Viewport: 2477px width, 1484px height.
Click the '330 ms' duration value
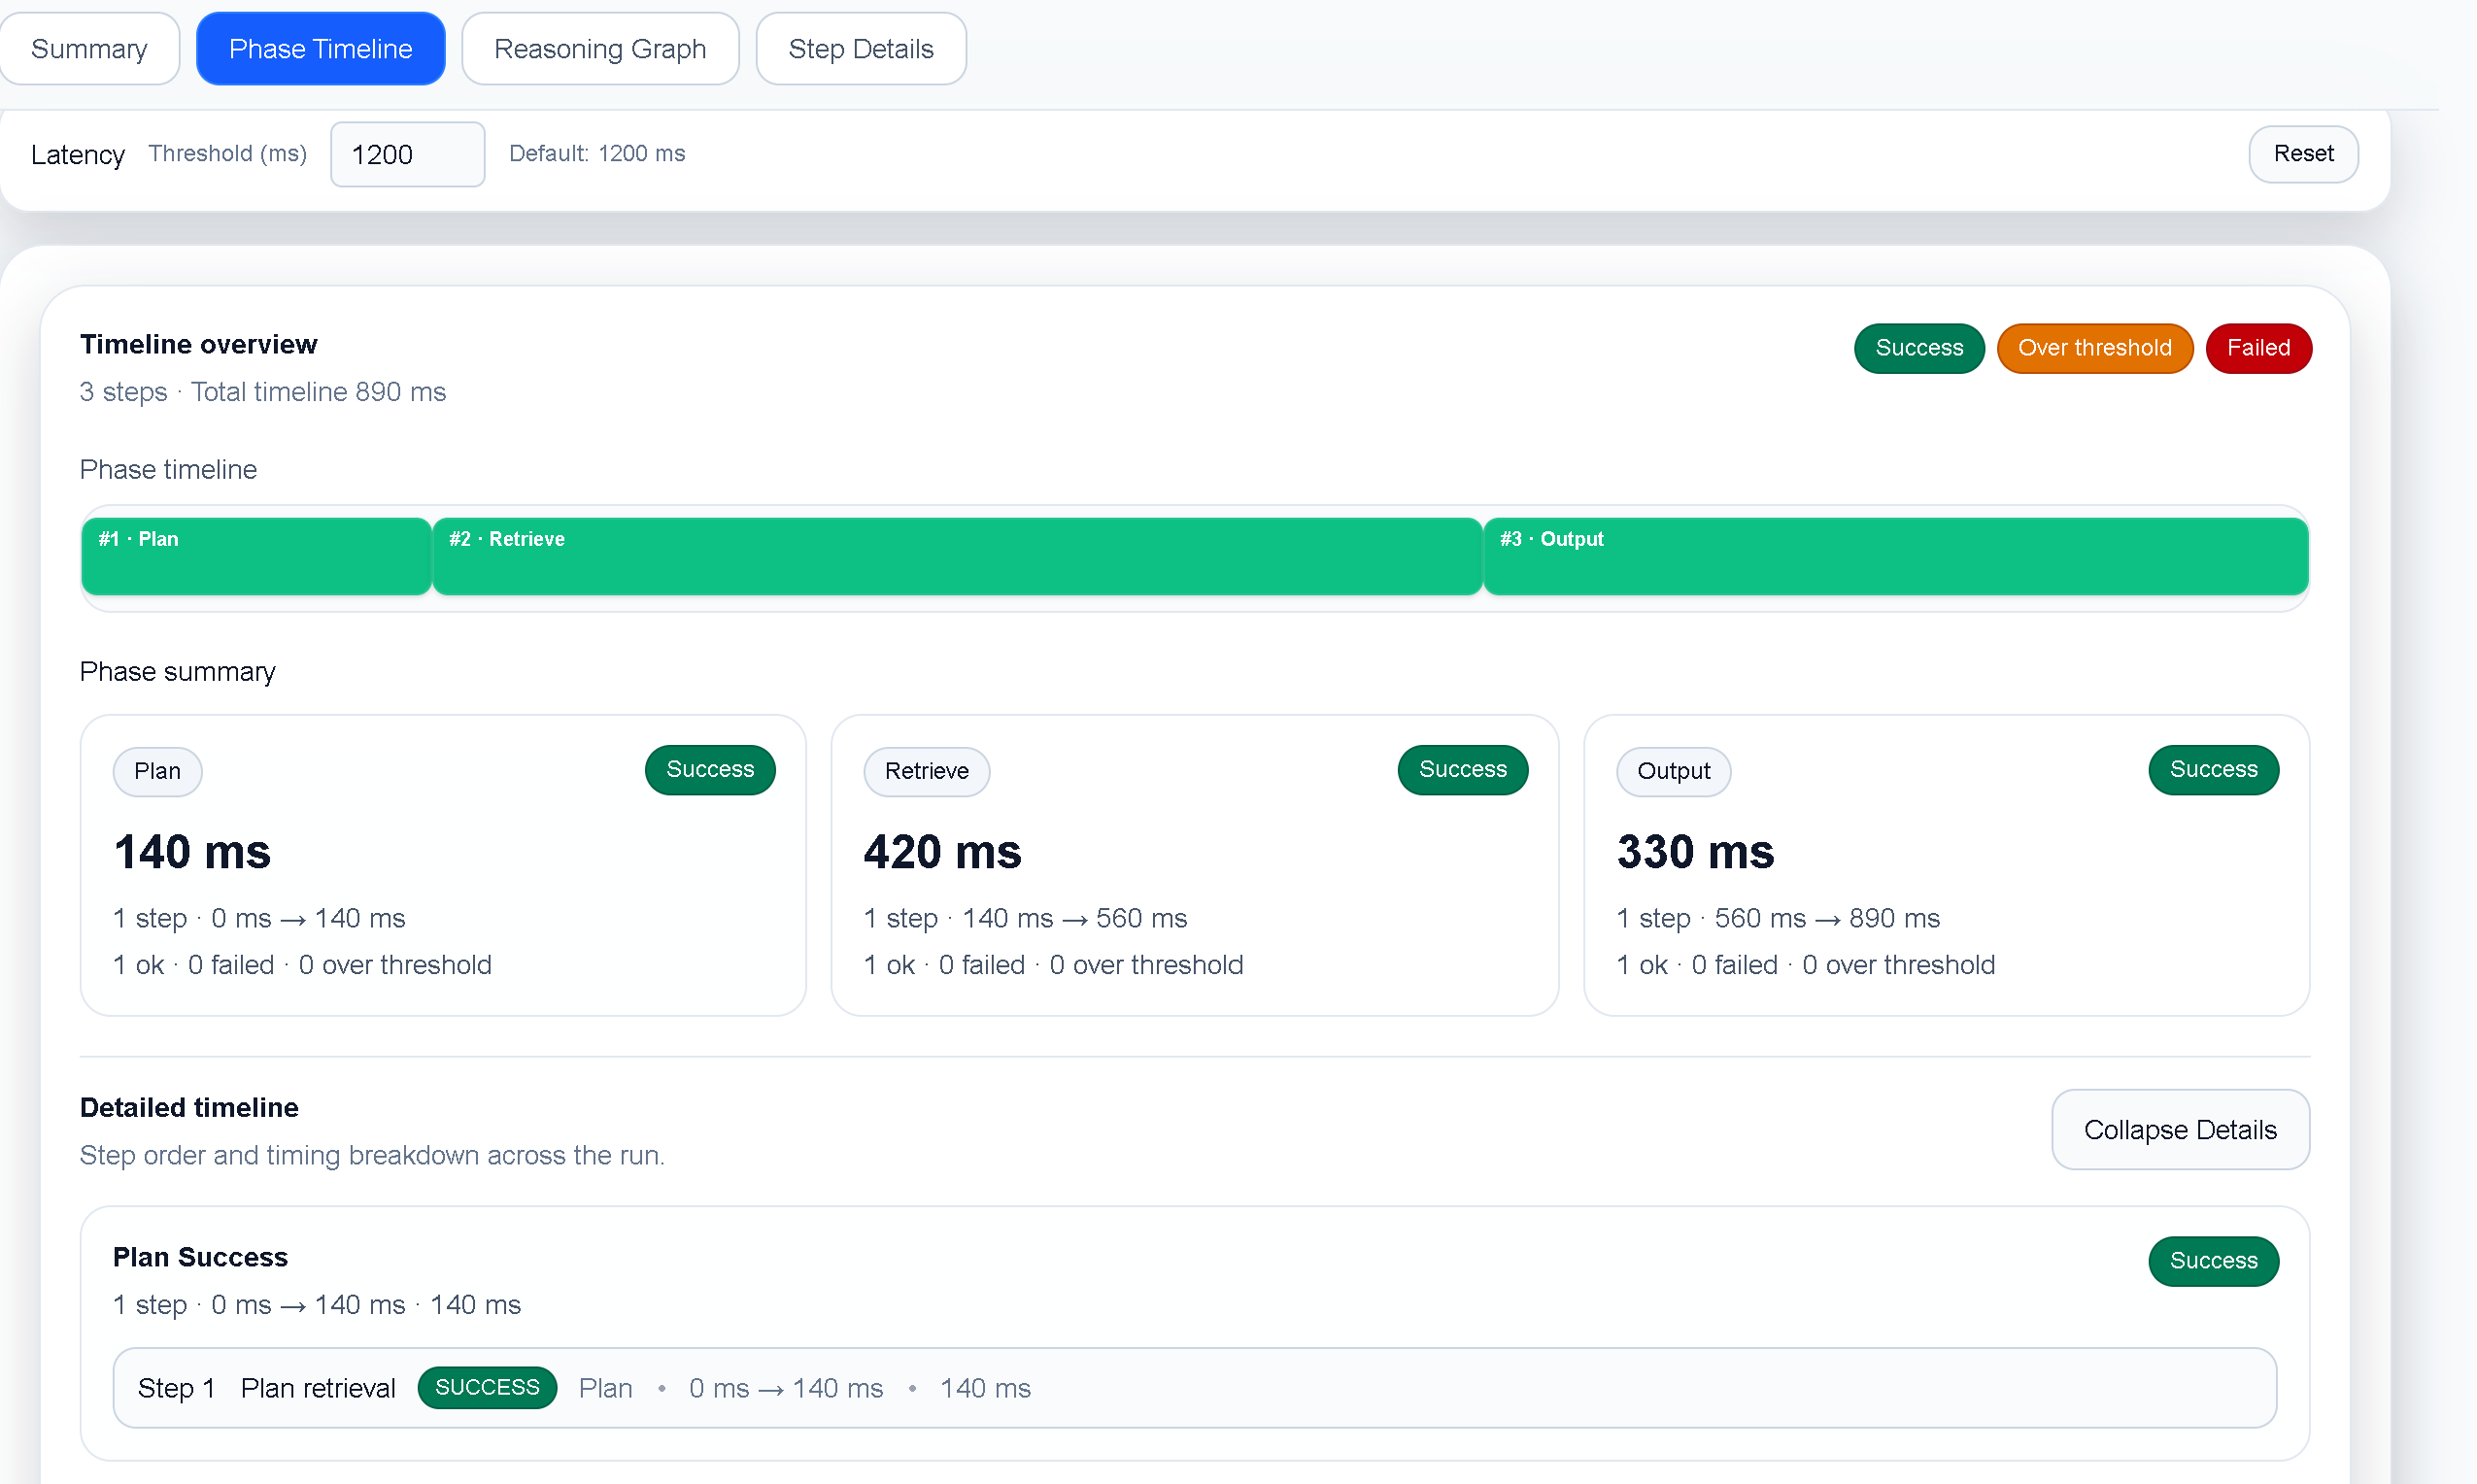(x=1695, y=852)
